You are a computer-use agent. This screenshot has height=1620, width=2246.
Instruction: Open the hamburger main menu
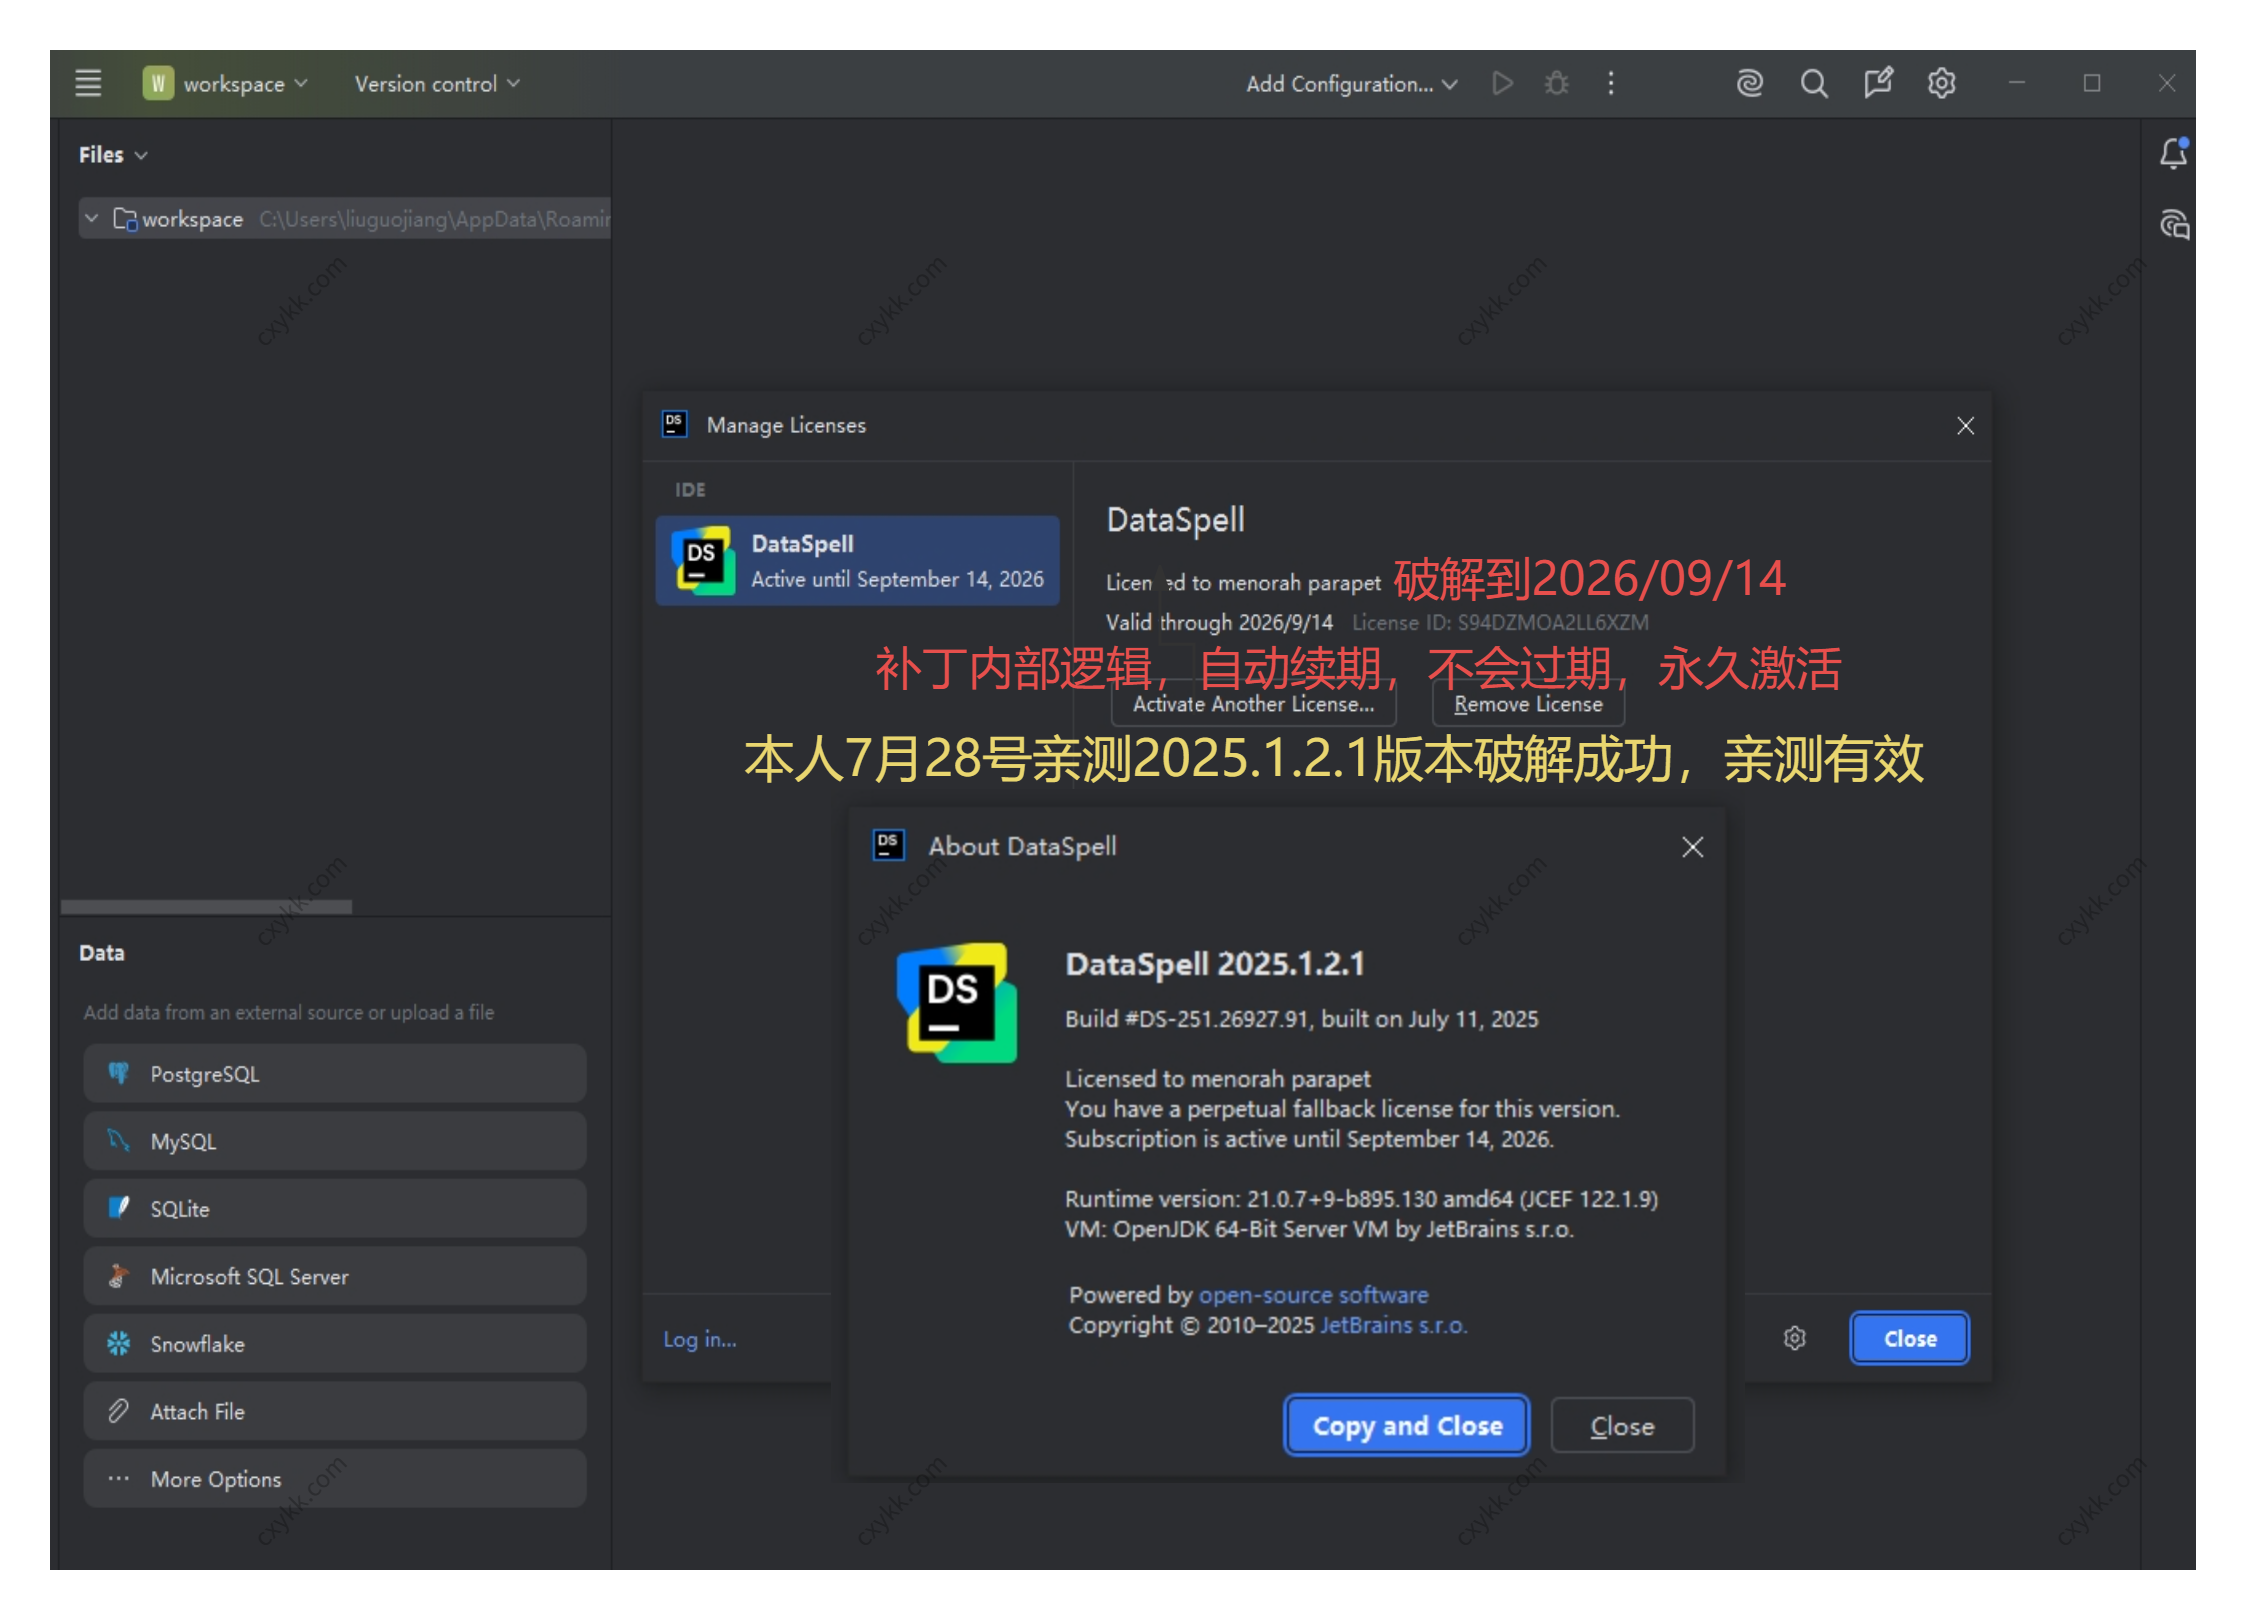88,83
